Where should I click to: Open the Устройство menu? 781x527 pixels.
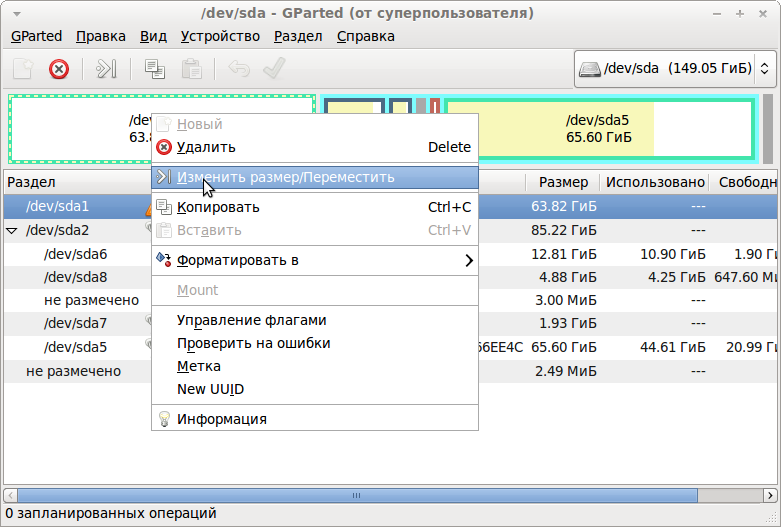(x=220, y=36)
